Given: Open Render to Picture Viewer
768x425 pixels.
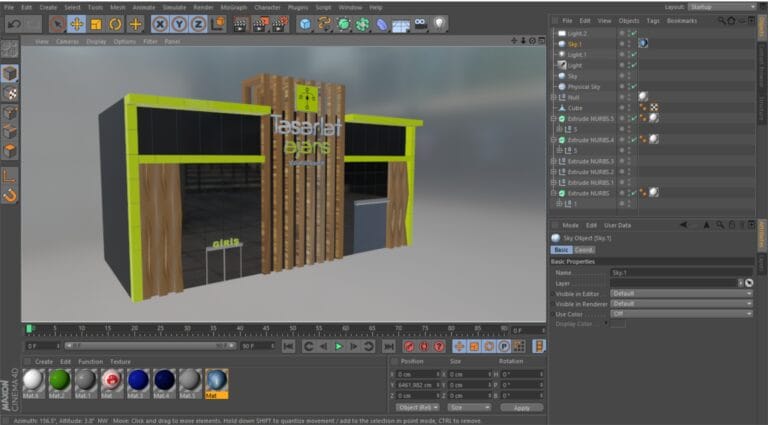Looking at the screenshot, I should tap(260, 24).
